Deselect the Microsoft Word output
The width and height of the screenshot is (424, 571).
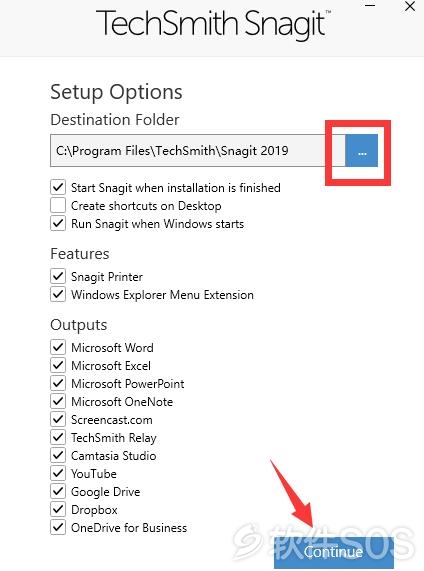pos(58,347)
